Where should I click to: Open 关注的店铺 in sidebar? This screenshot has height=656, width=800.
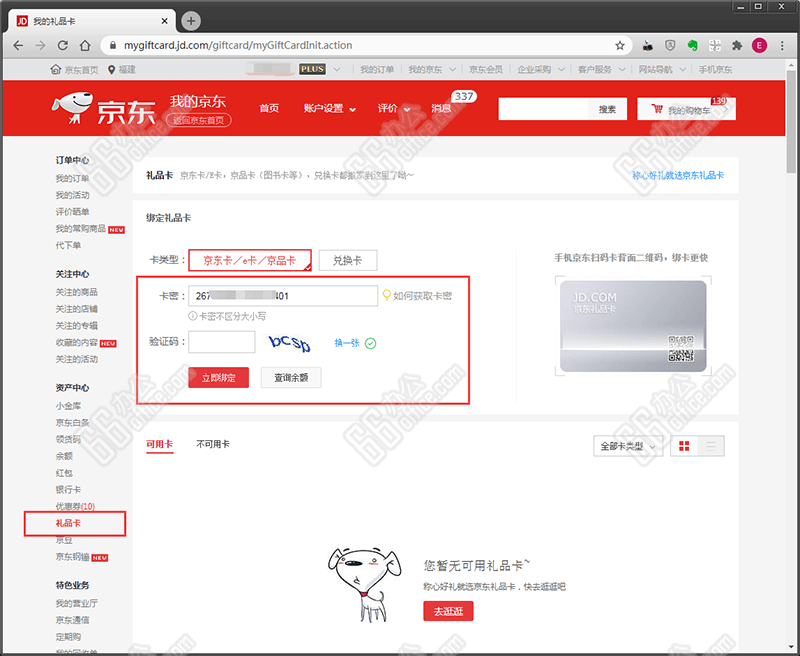click(76, 309)
